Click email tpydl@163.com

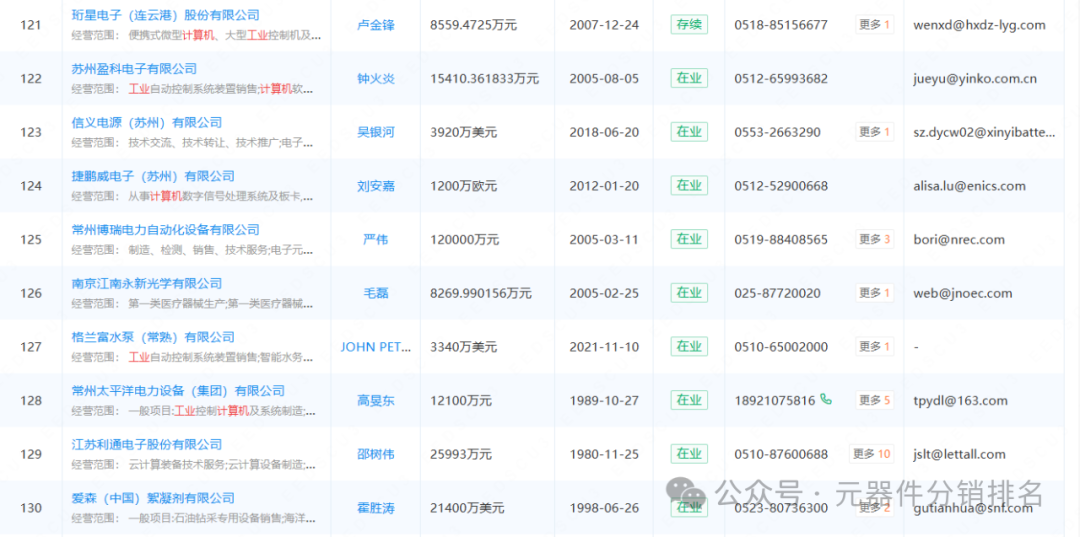pyautogui.click(x=960, y=401)
